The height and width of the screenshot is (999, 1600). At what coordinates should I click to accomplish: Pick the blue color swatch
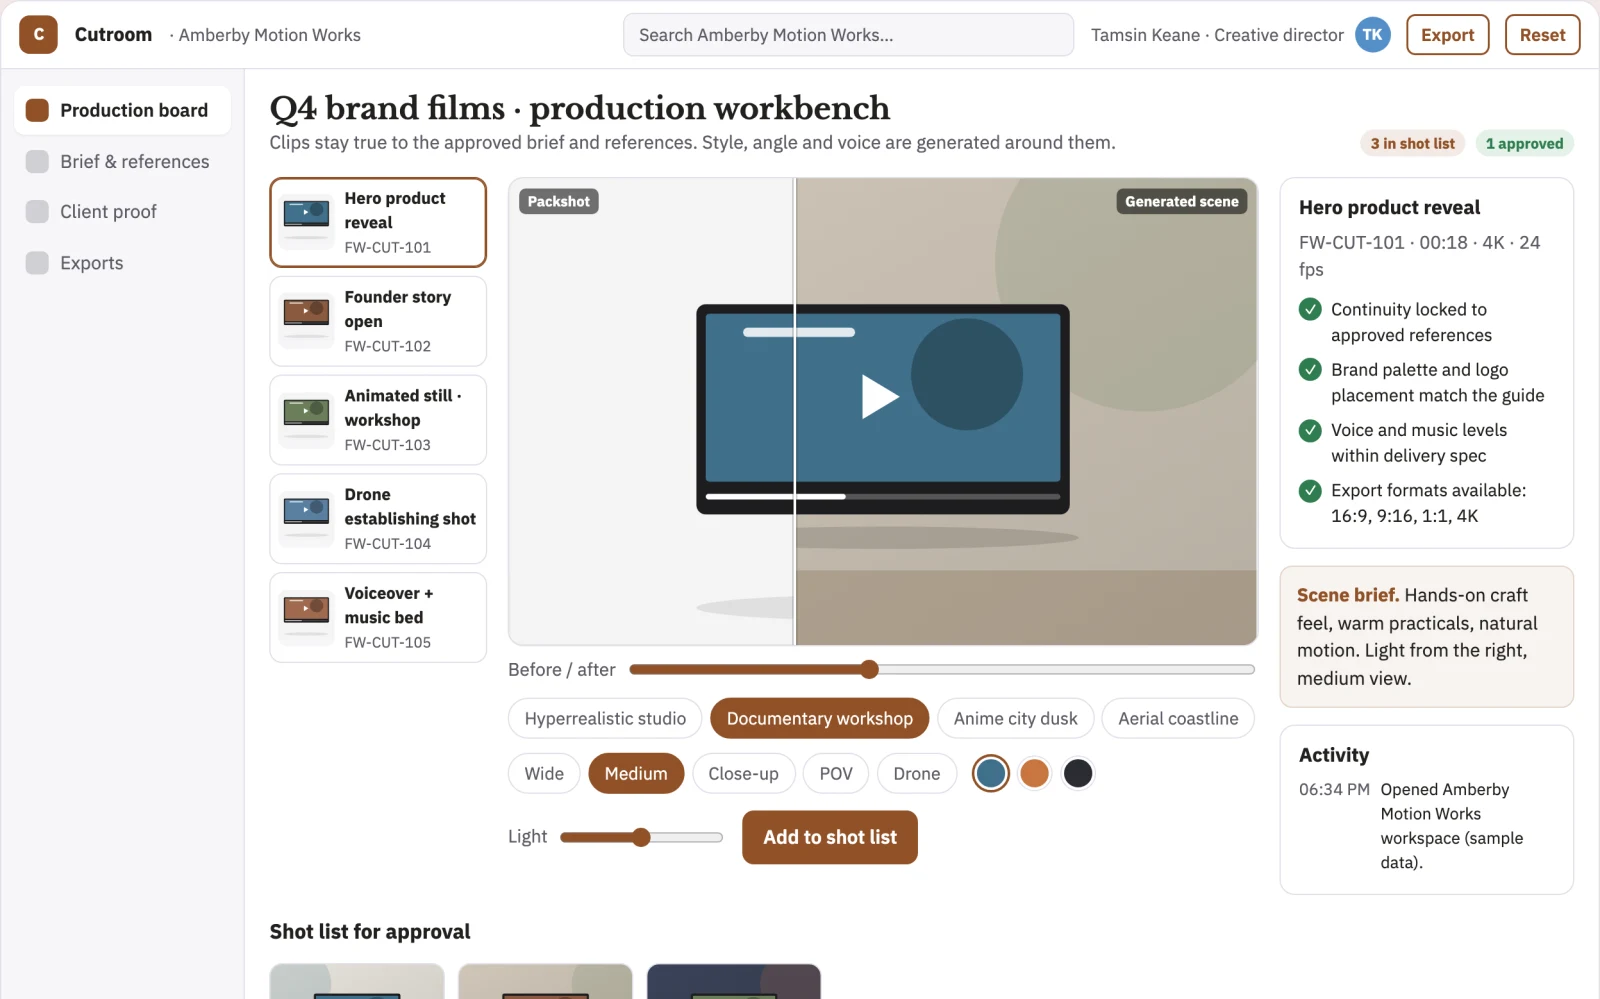[991, 773]
